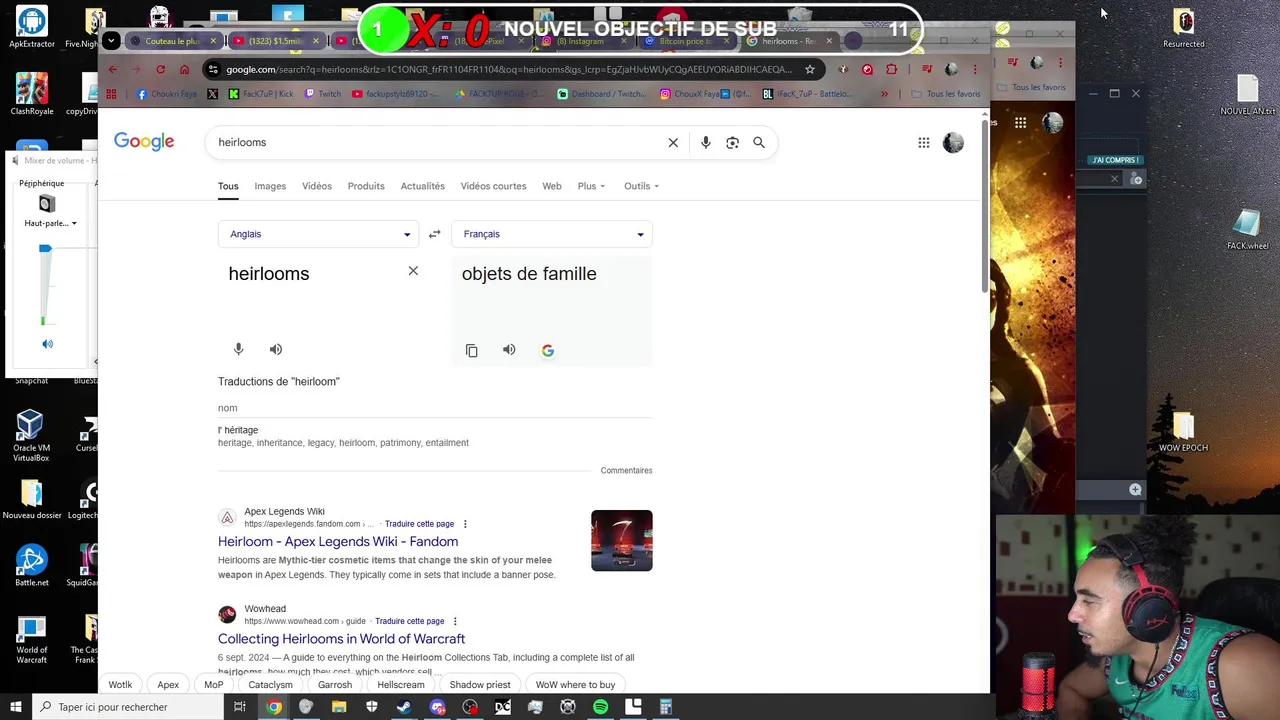Open the Oracle VM VirtualBox desktop icon

(x=30, y=436)
